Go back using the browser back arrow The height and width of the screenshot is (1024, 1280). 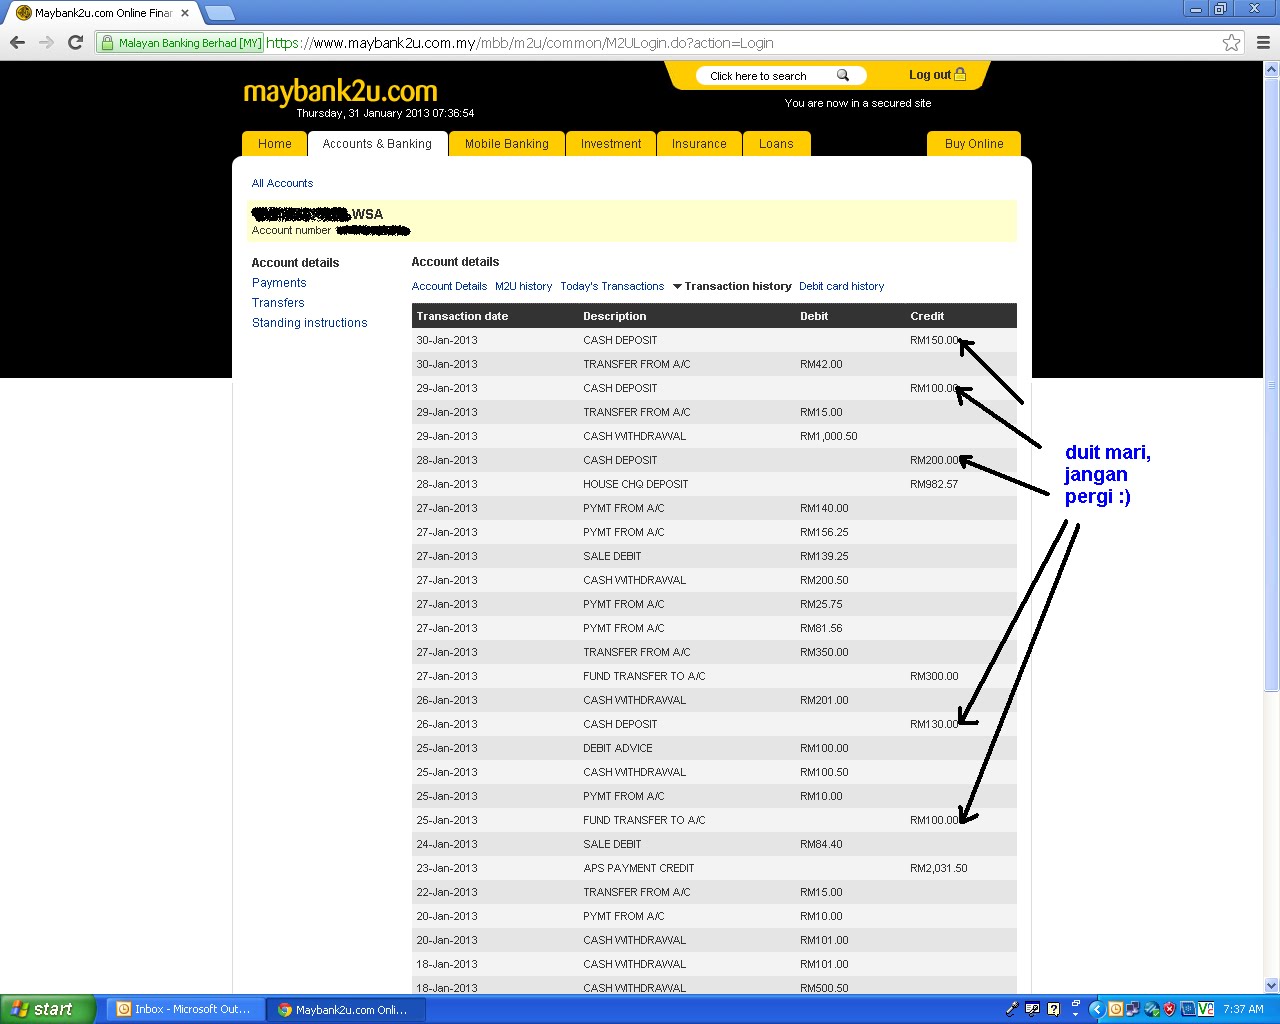coord(17,42)
